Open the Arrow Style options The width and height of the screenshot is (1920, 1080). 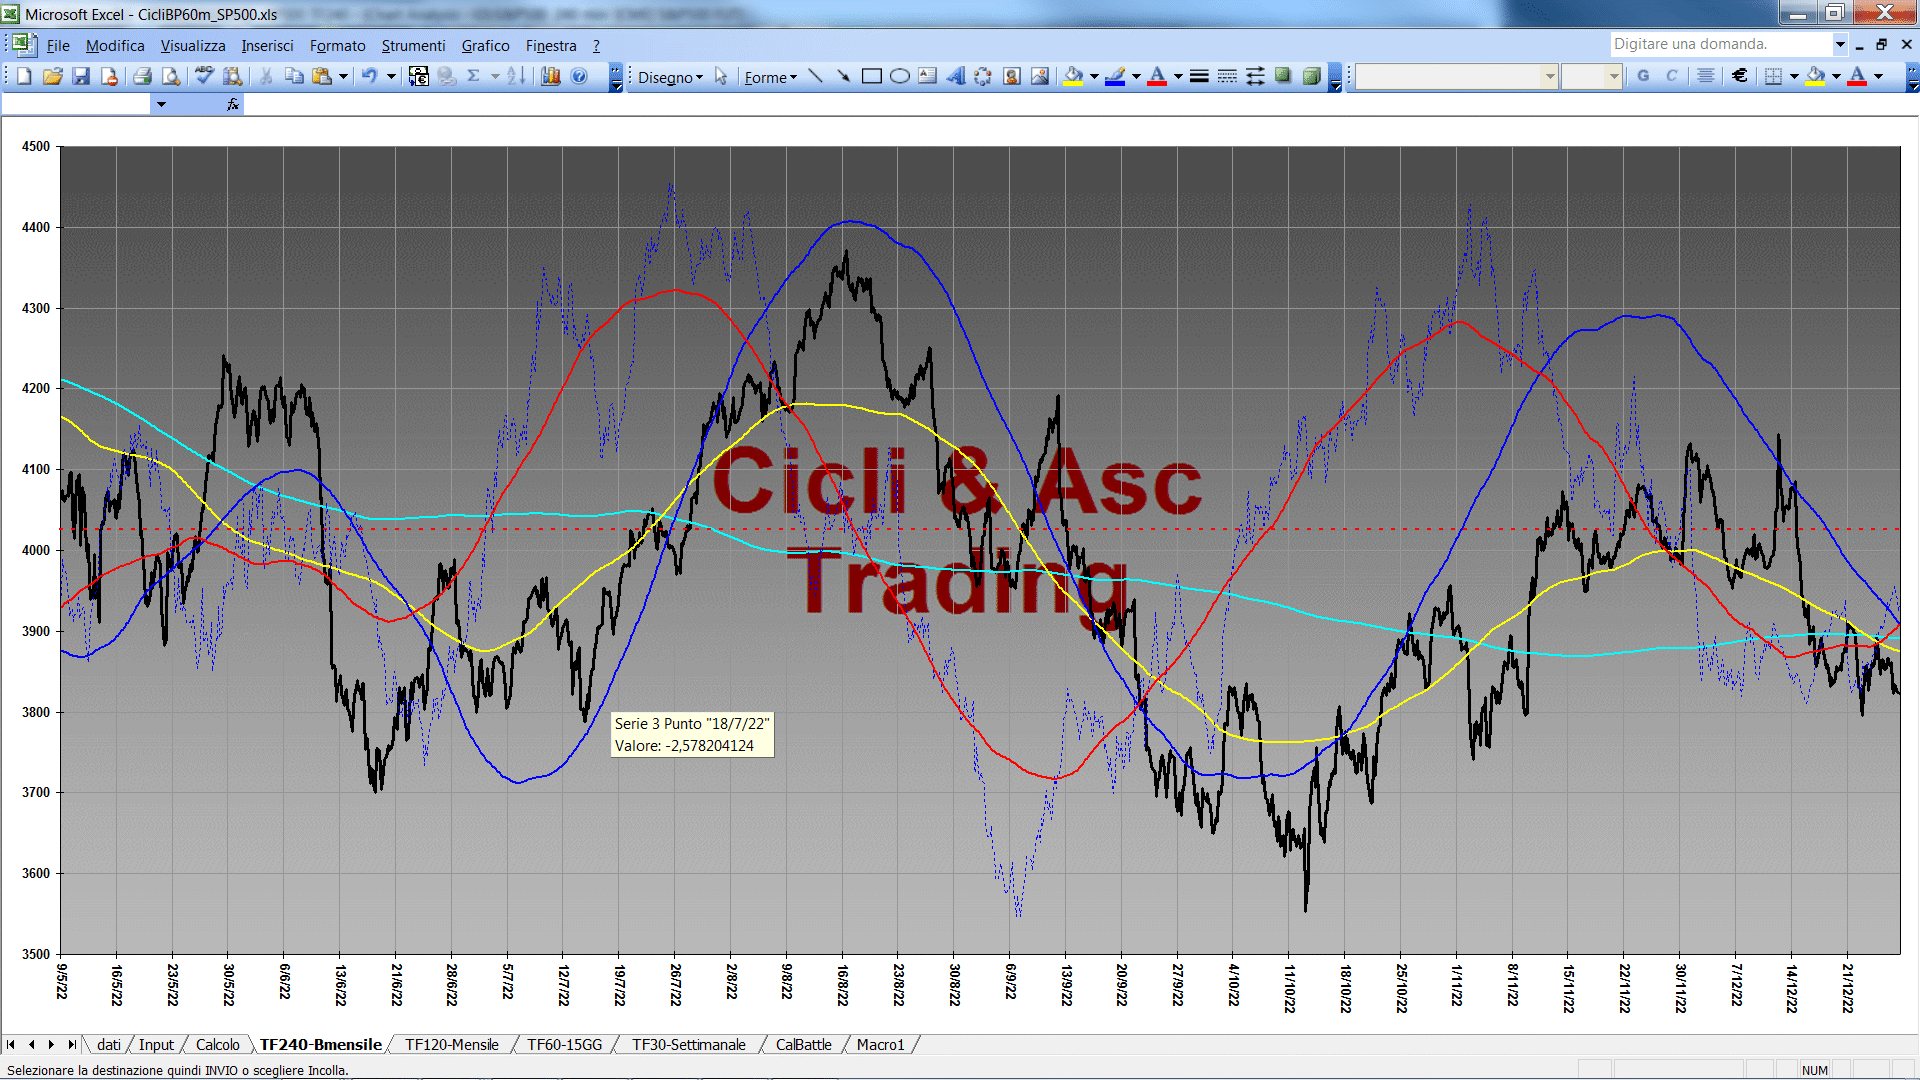(1255, 76)
